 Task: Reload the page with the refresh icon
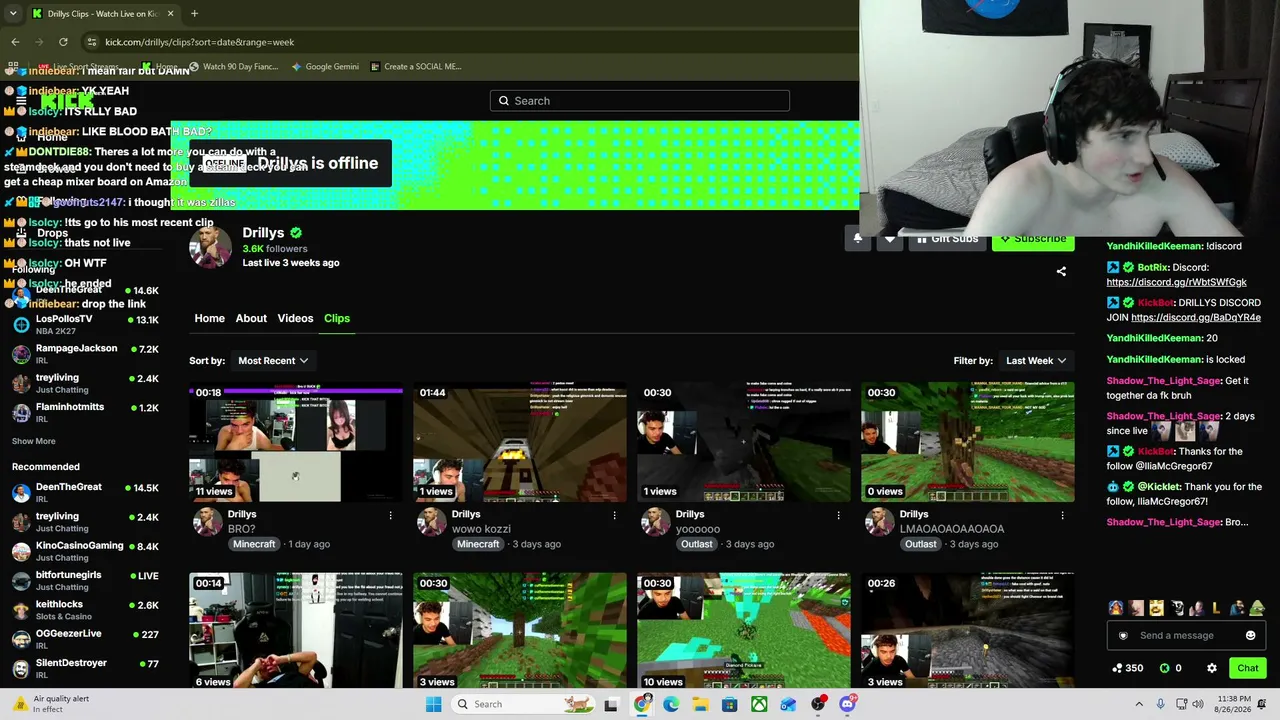pyautogui.click(x=63, y=42)
